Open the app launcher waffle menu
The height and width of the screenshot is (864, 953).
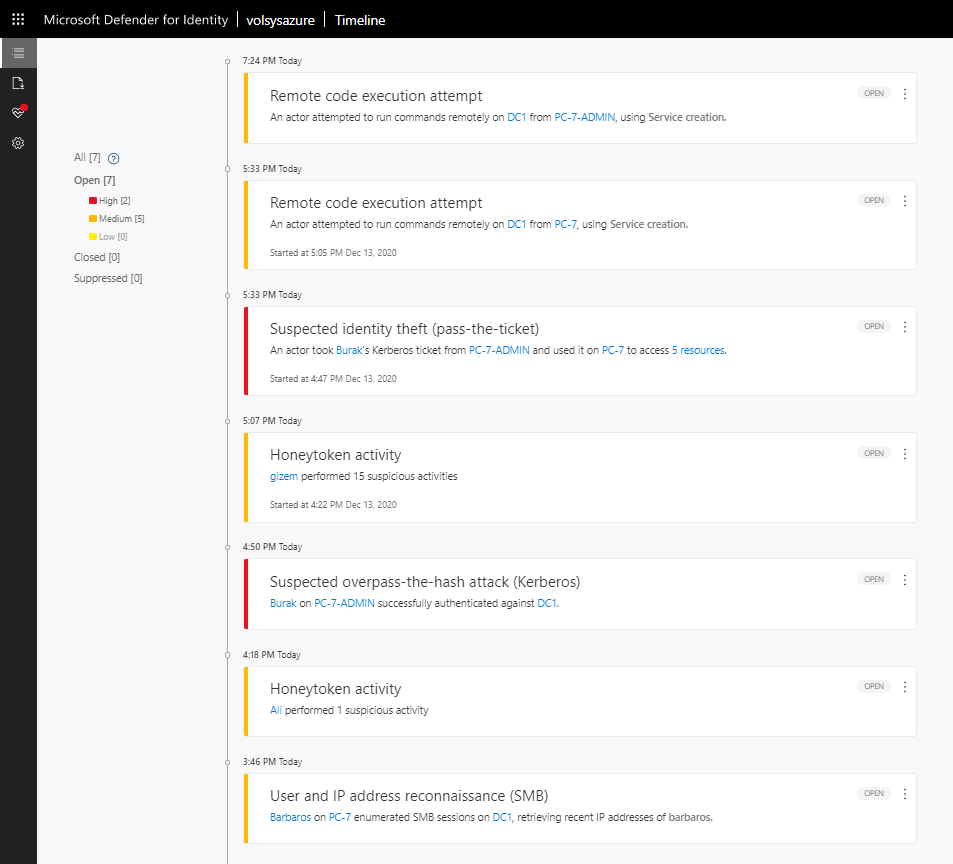click(x=18, y=19)
